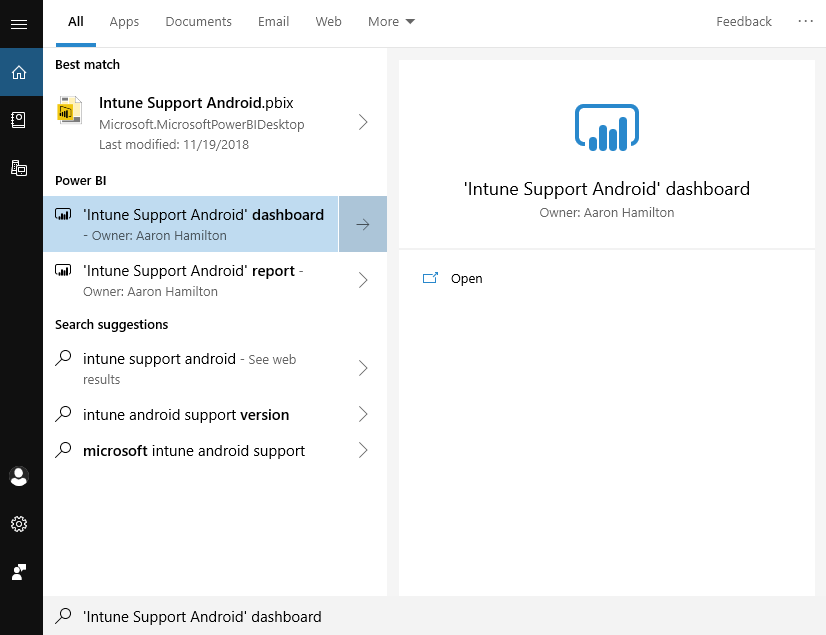
Task: Open the hamburger menu in sidebar
Action: pos(19,24)
